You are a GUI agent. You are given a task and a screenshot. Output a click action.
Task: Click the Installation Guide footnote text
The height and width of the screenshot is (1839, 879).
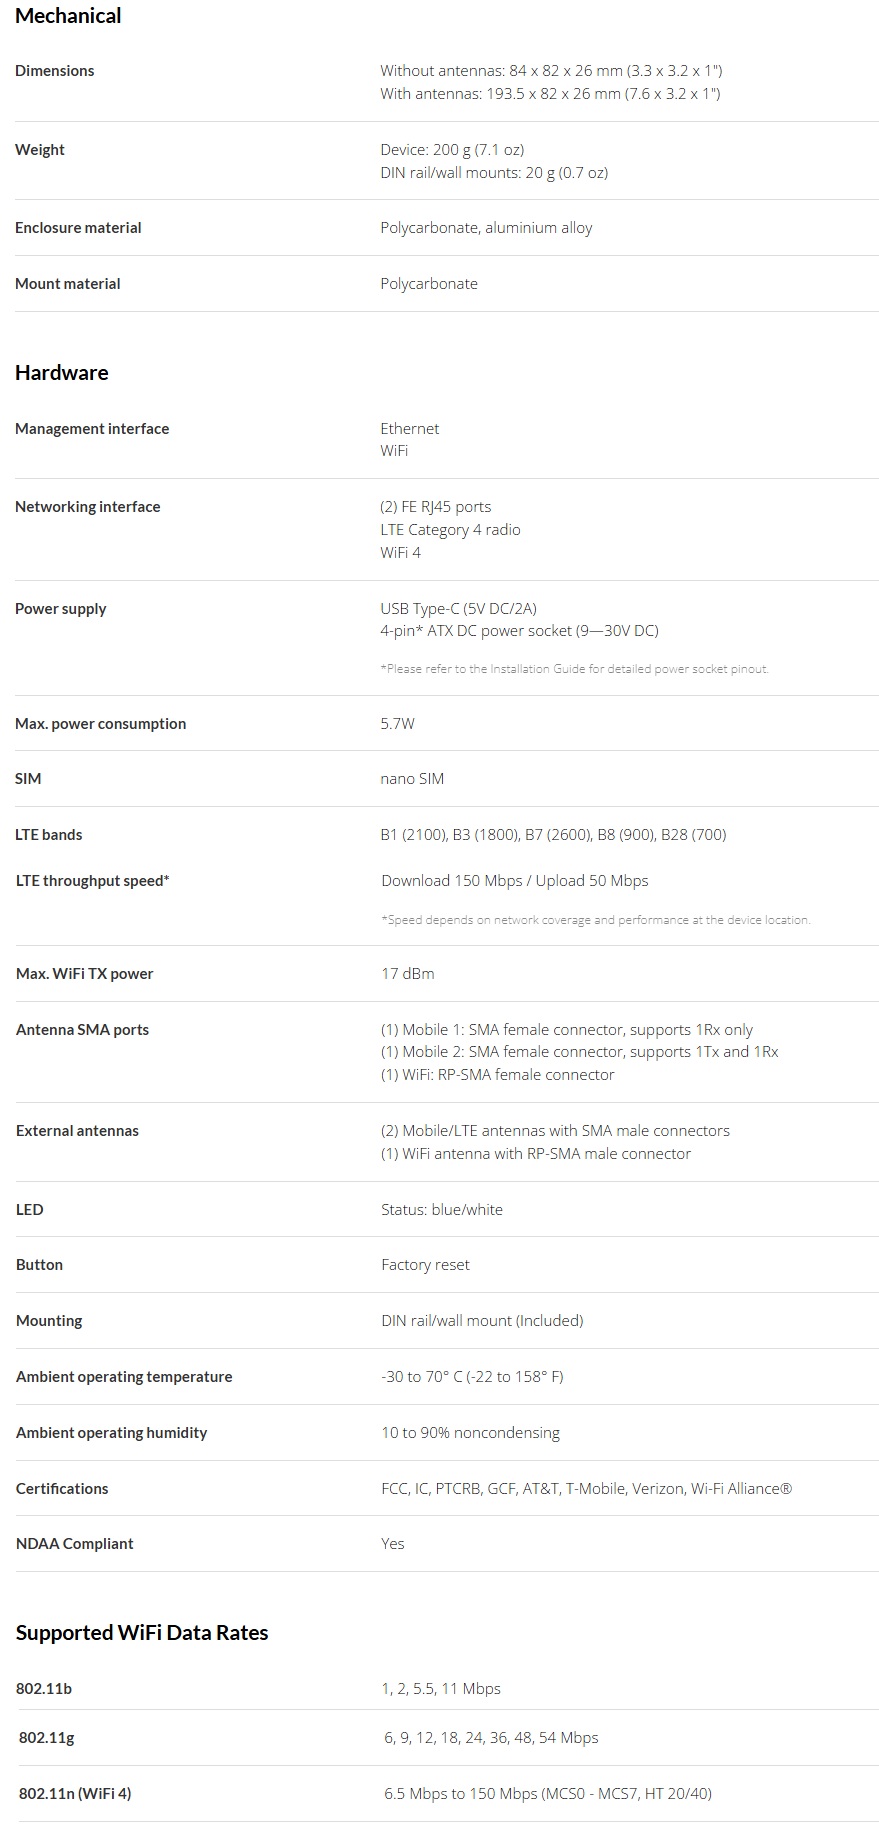(x=574, y=669)
